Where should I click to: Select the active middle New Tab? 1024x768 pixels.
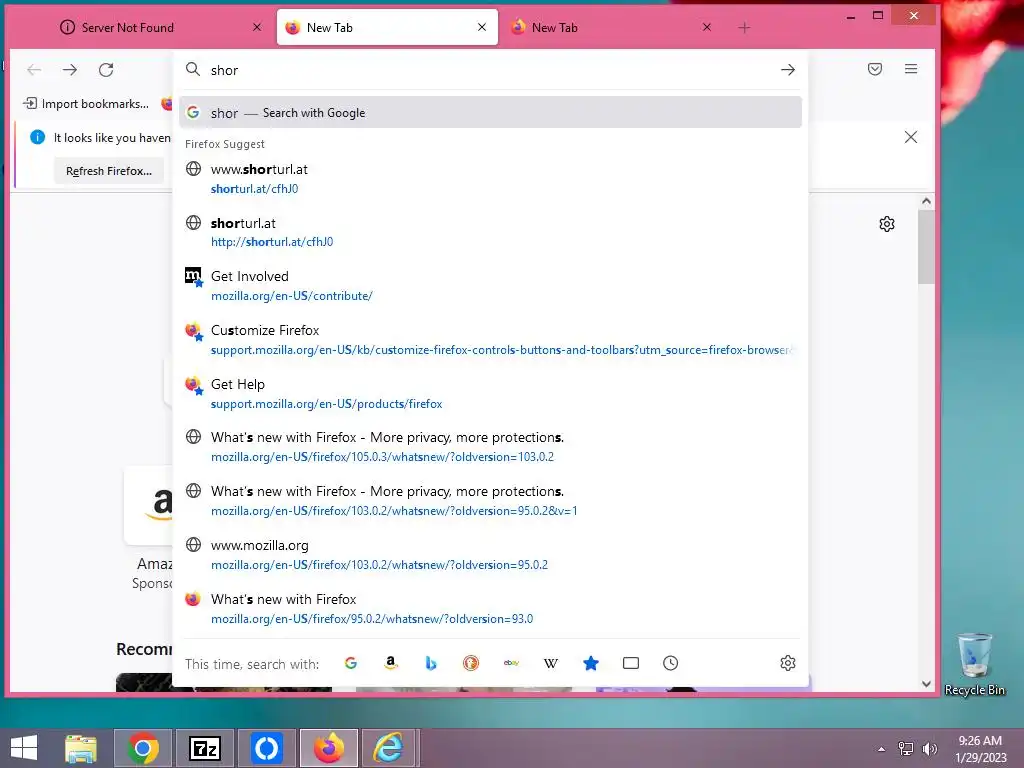pos(387,27)
